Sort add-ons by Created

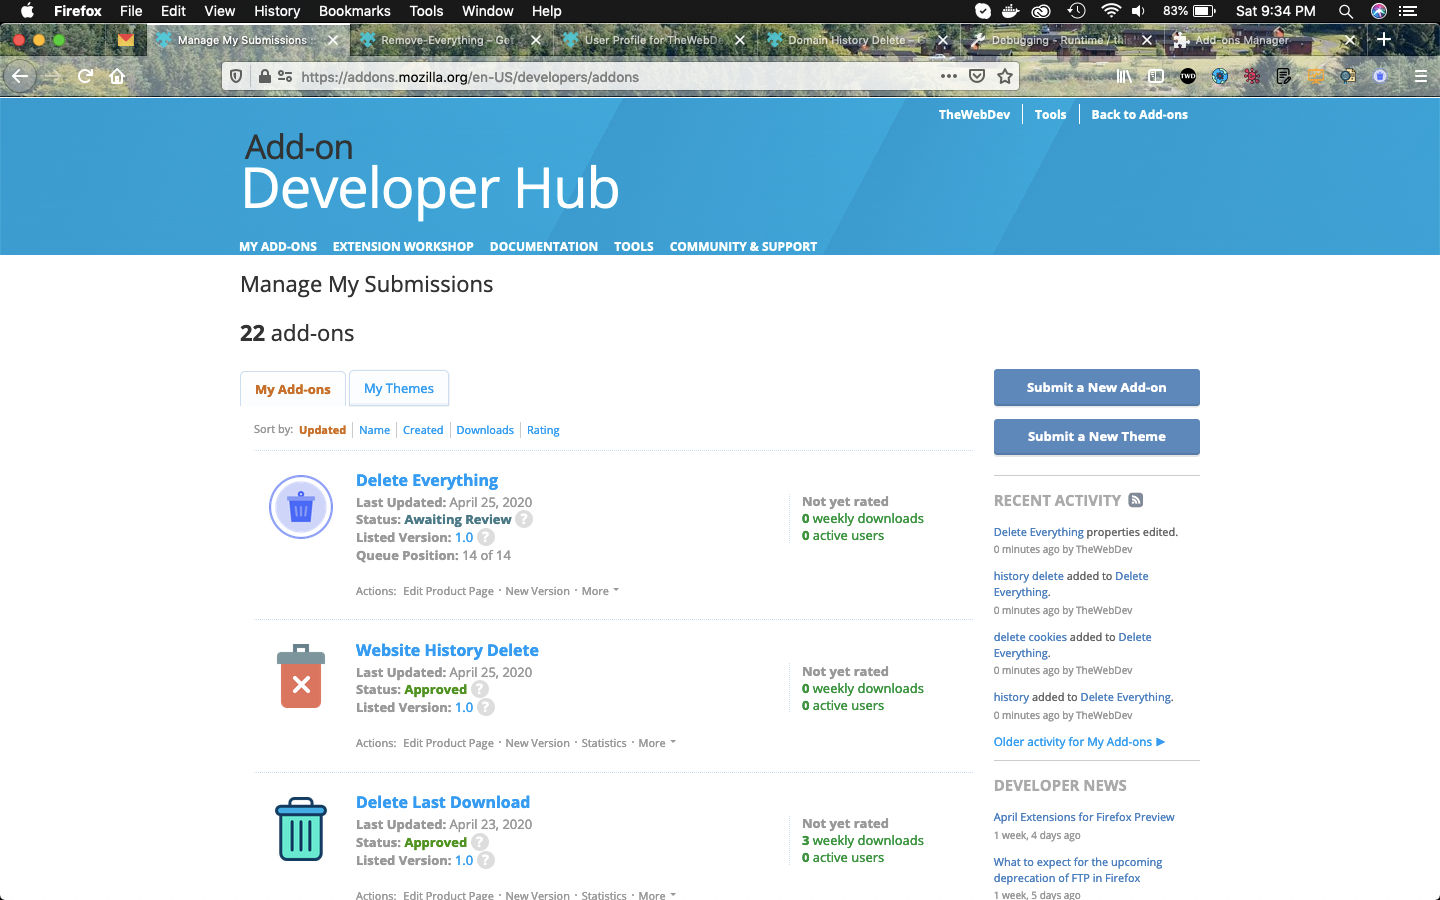click(423, 430)
